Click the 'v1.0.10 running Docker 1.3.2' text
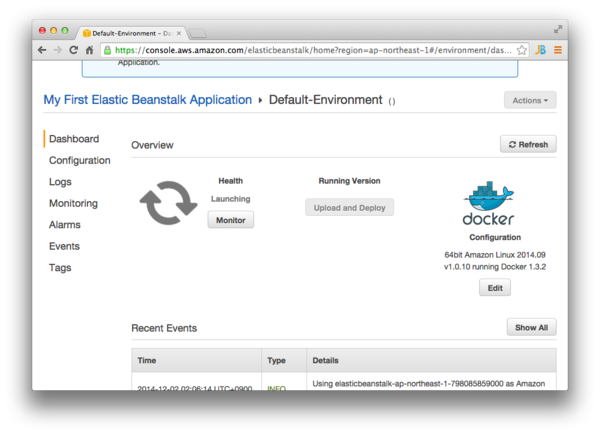Viewport: 600px width, 435px height. coord(495,267)
